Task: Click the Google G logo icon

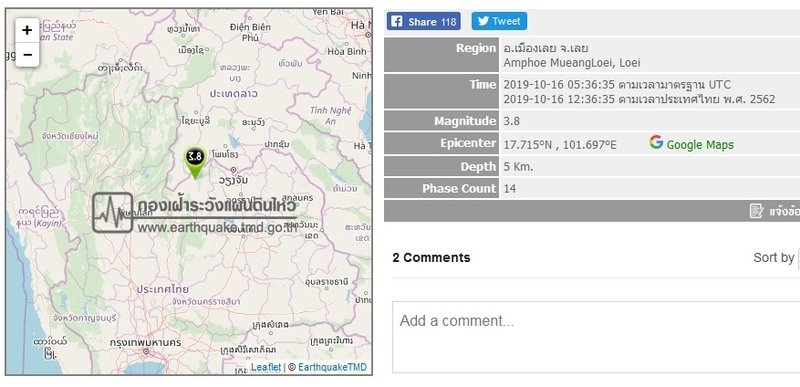Action: [x=656, y=142]
